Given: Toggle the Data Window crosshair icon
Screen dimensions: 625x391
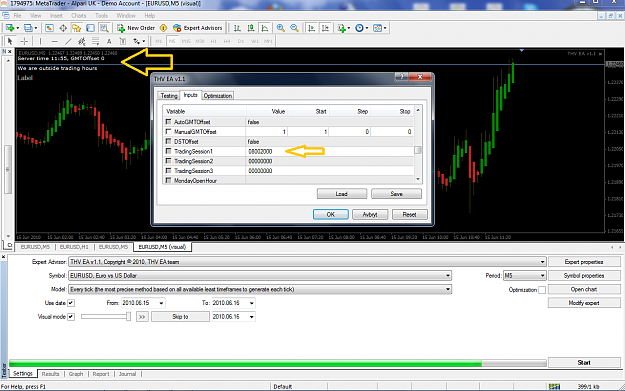Looking at the screenshot, I should (63, 28).
